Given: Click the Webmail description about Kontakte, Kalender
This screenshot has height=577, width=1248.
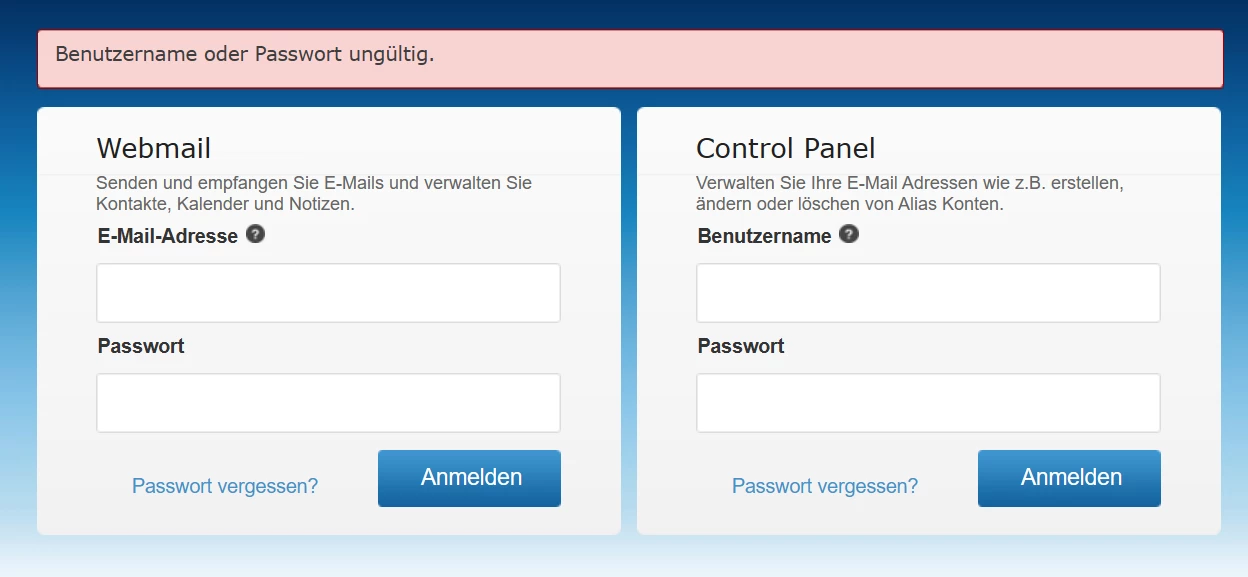Looking at the screenshot, I should point(314,194).
